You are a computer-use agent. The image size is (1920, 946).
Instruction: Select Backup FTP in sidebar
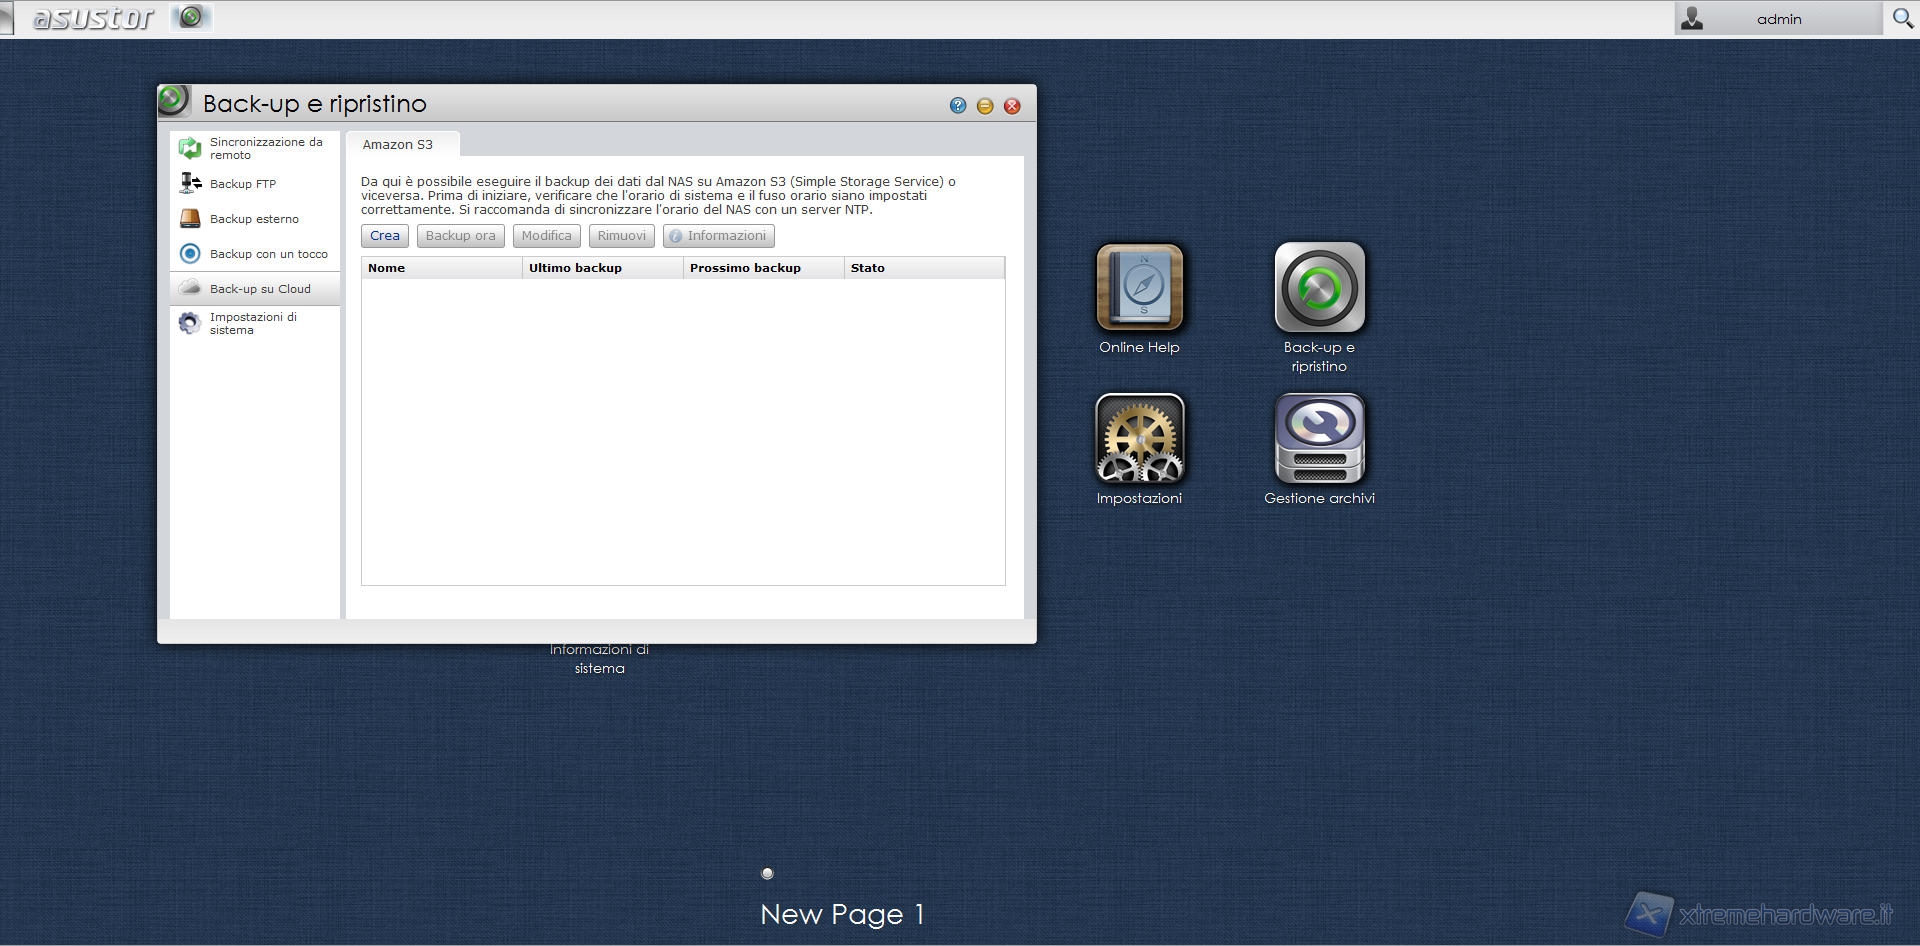(x=243, y=184)
